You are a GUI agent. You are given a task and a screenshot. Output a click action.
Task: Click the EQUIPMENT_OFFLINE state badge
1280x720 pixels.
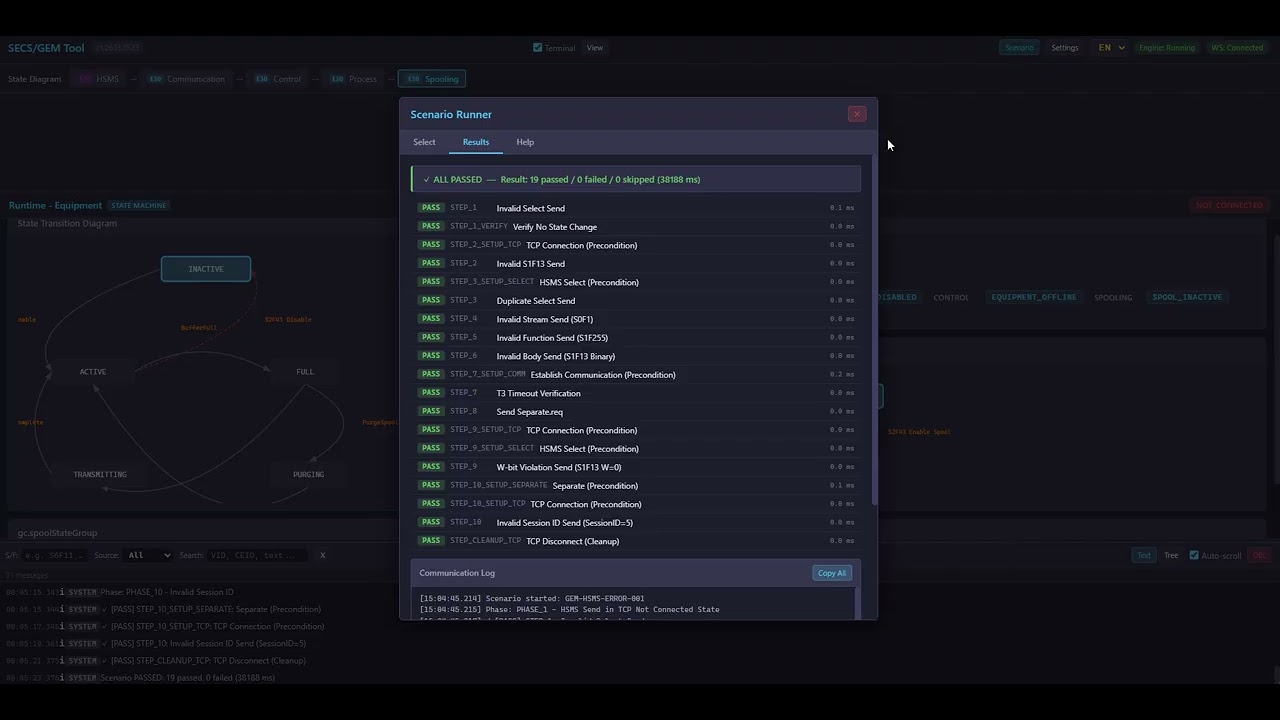1034,297
